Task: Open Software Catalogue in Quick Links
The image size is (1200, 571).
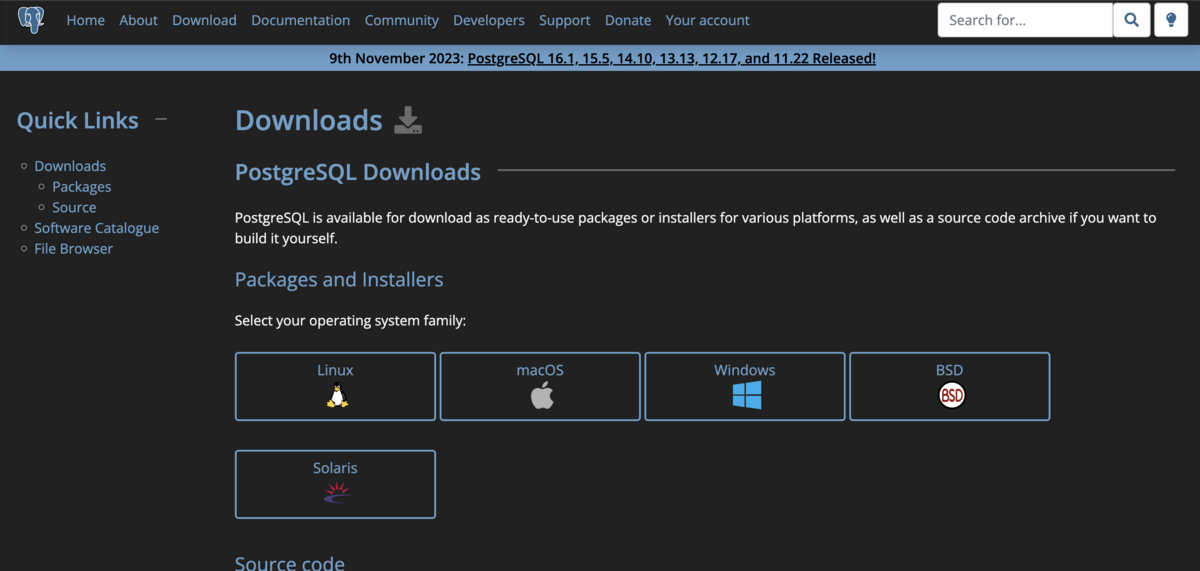Action: tap(97, 228)
